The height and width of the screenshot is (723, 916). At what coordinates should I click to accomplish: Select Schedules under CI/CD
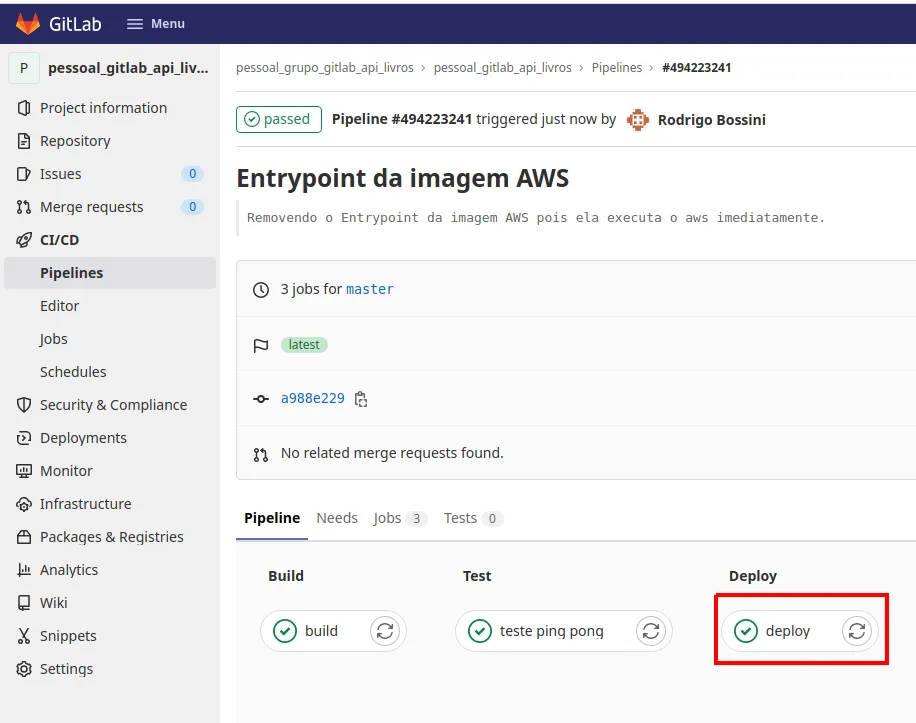coord(73,372)
